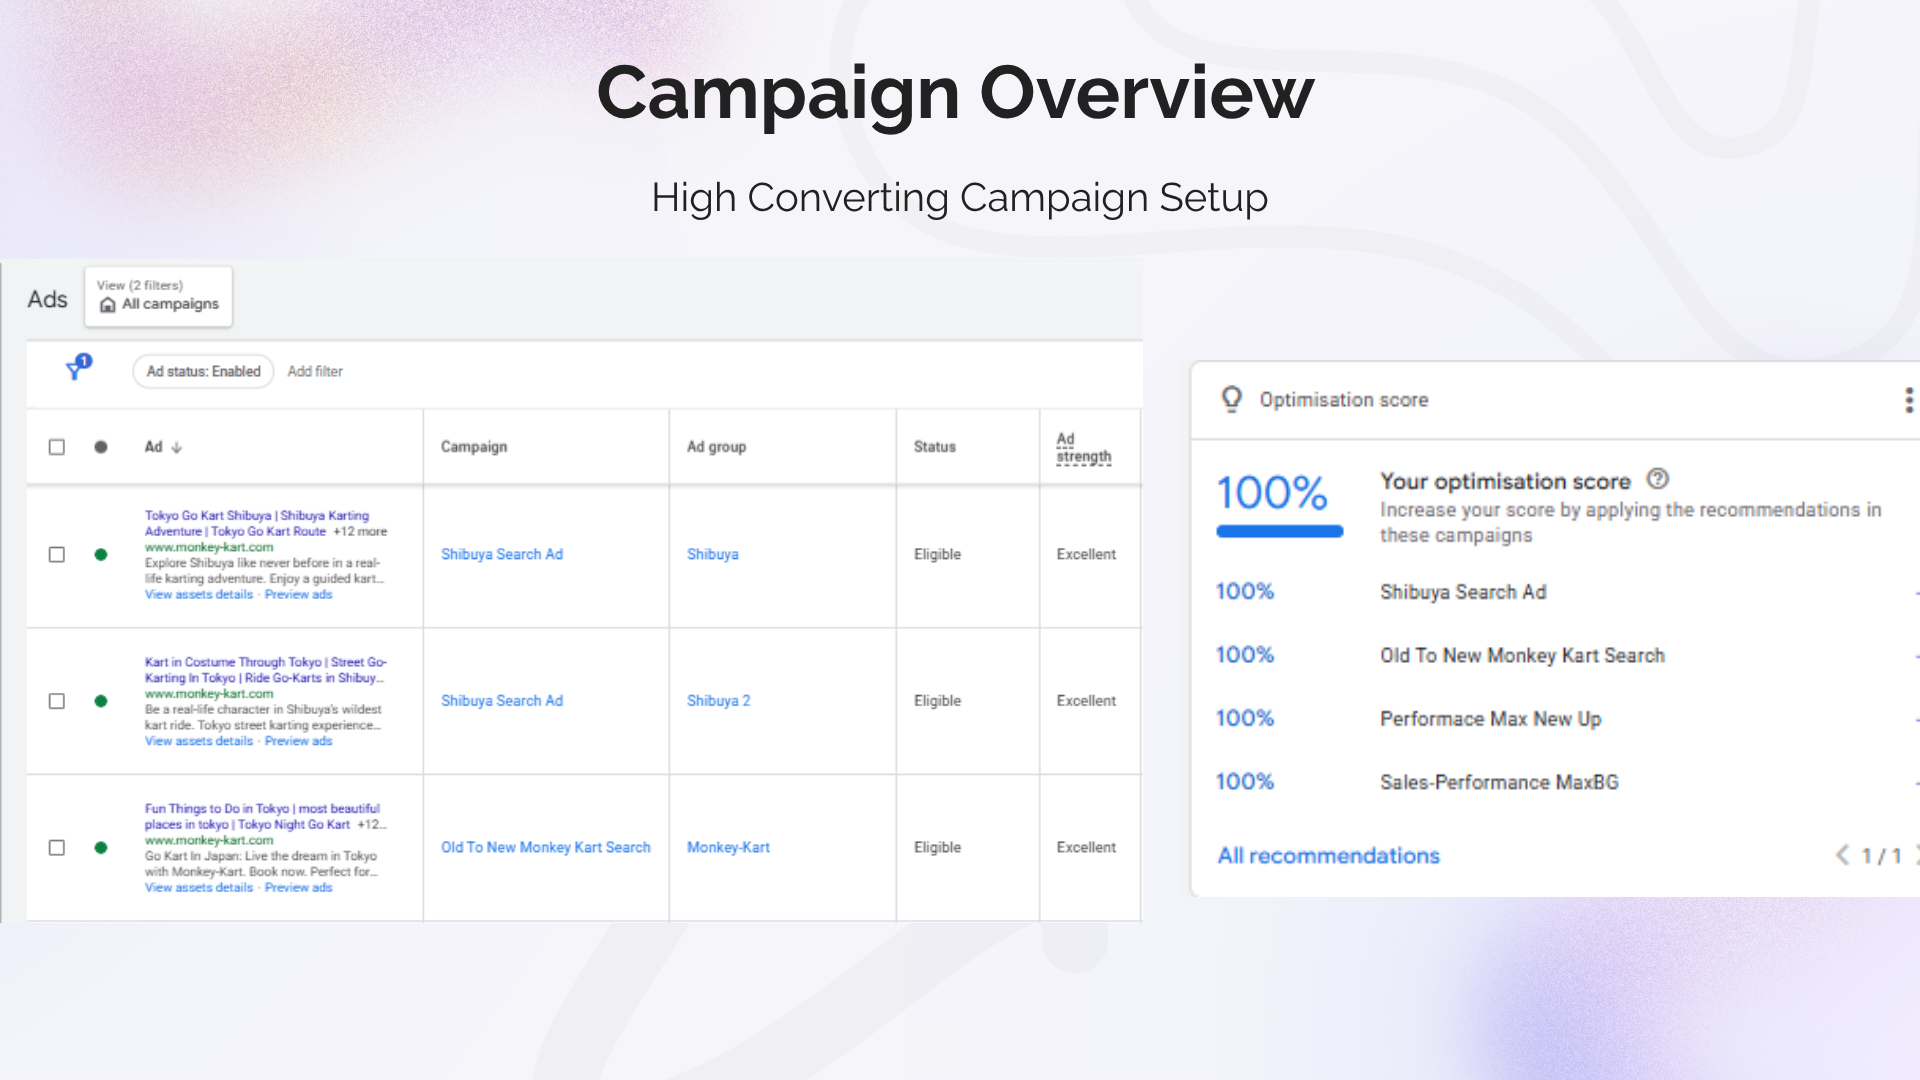1920x1080 pixels.
Task: Click the Ad status: Enabled filter chip
Action: (x=203, y=371)
